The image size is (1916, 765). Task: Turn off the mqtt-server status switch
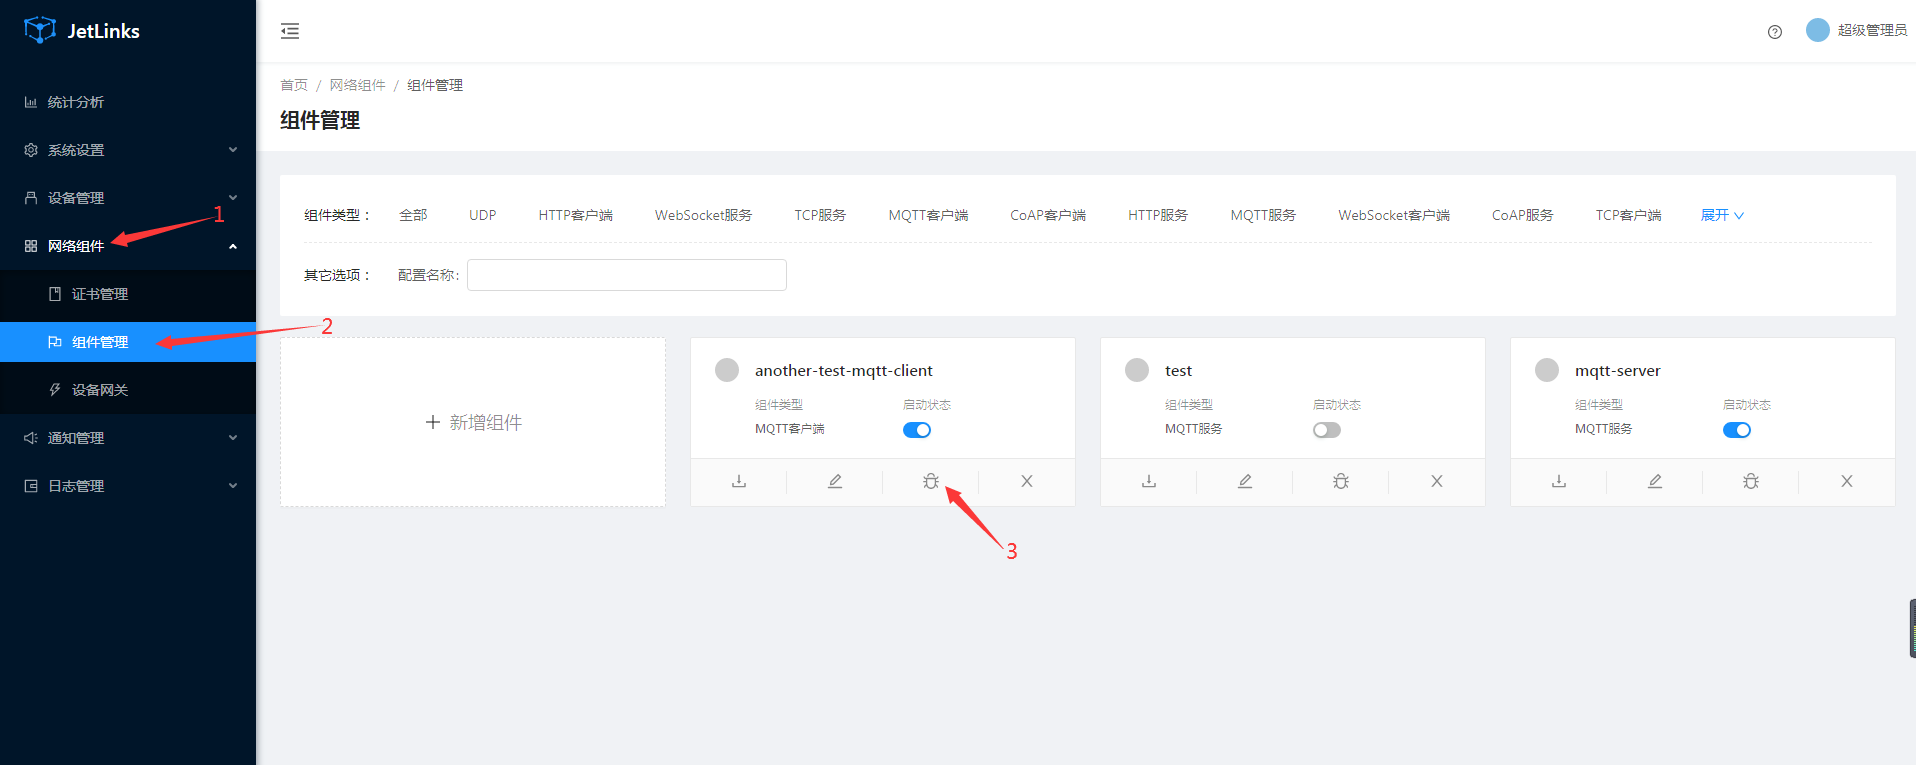[1736, 430]
